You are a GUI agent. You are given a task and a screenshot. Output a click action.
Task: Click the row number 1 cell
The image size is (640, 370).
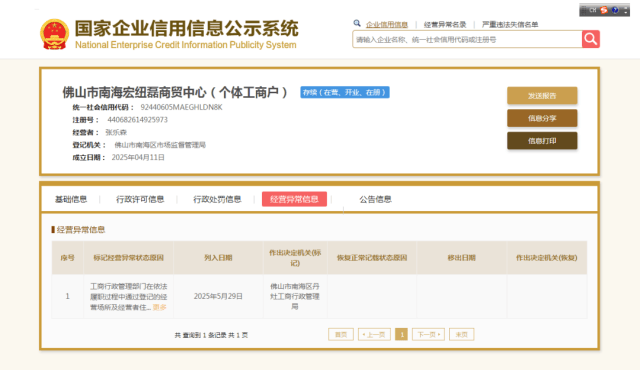pyautogui.click(x=67, y=296)
